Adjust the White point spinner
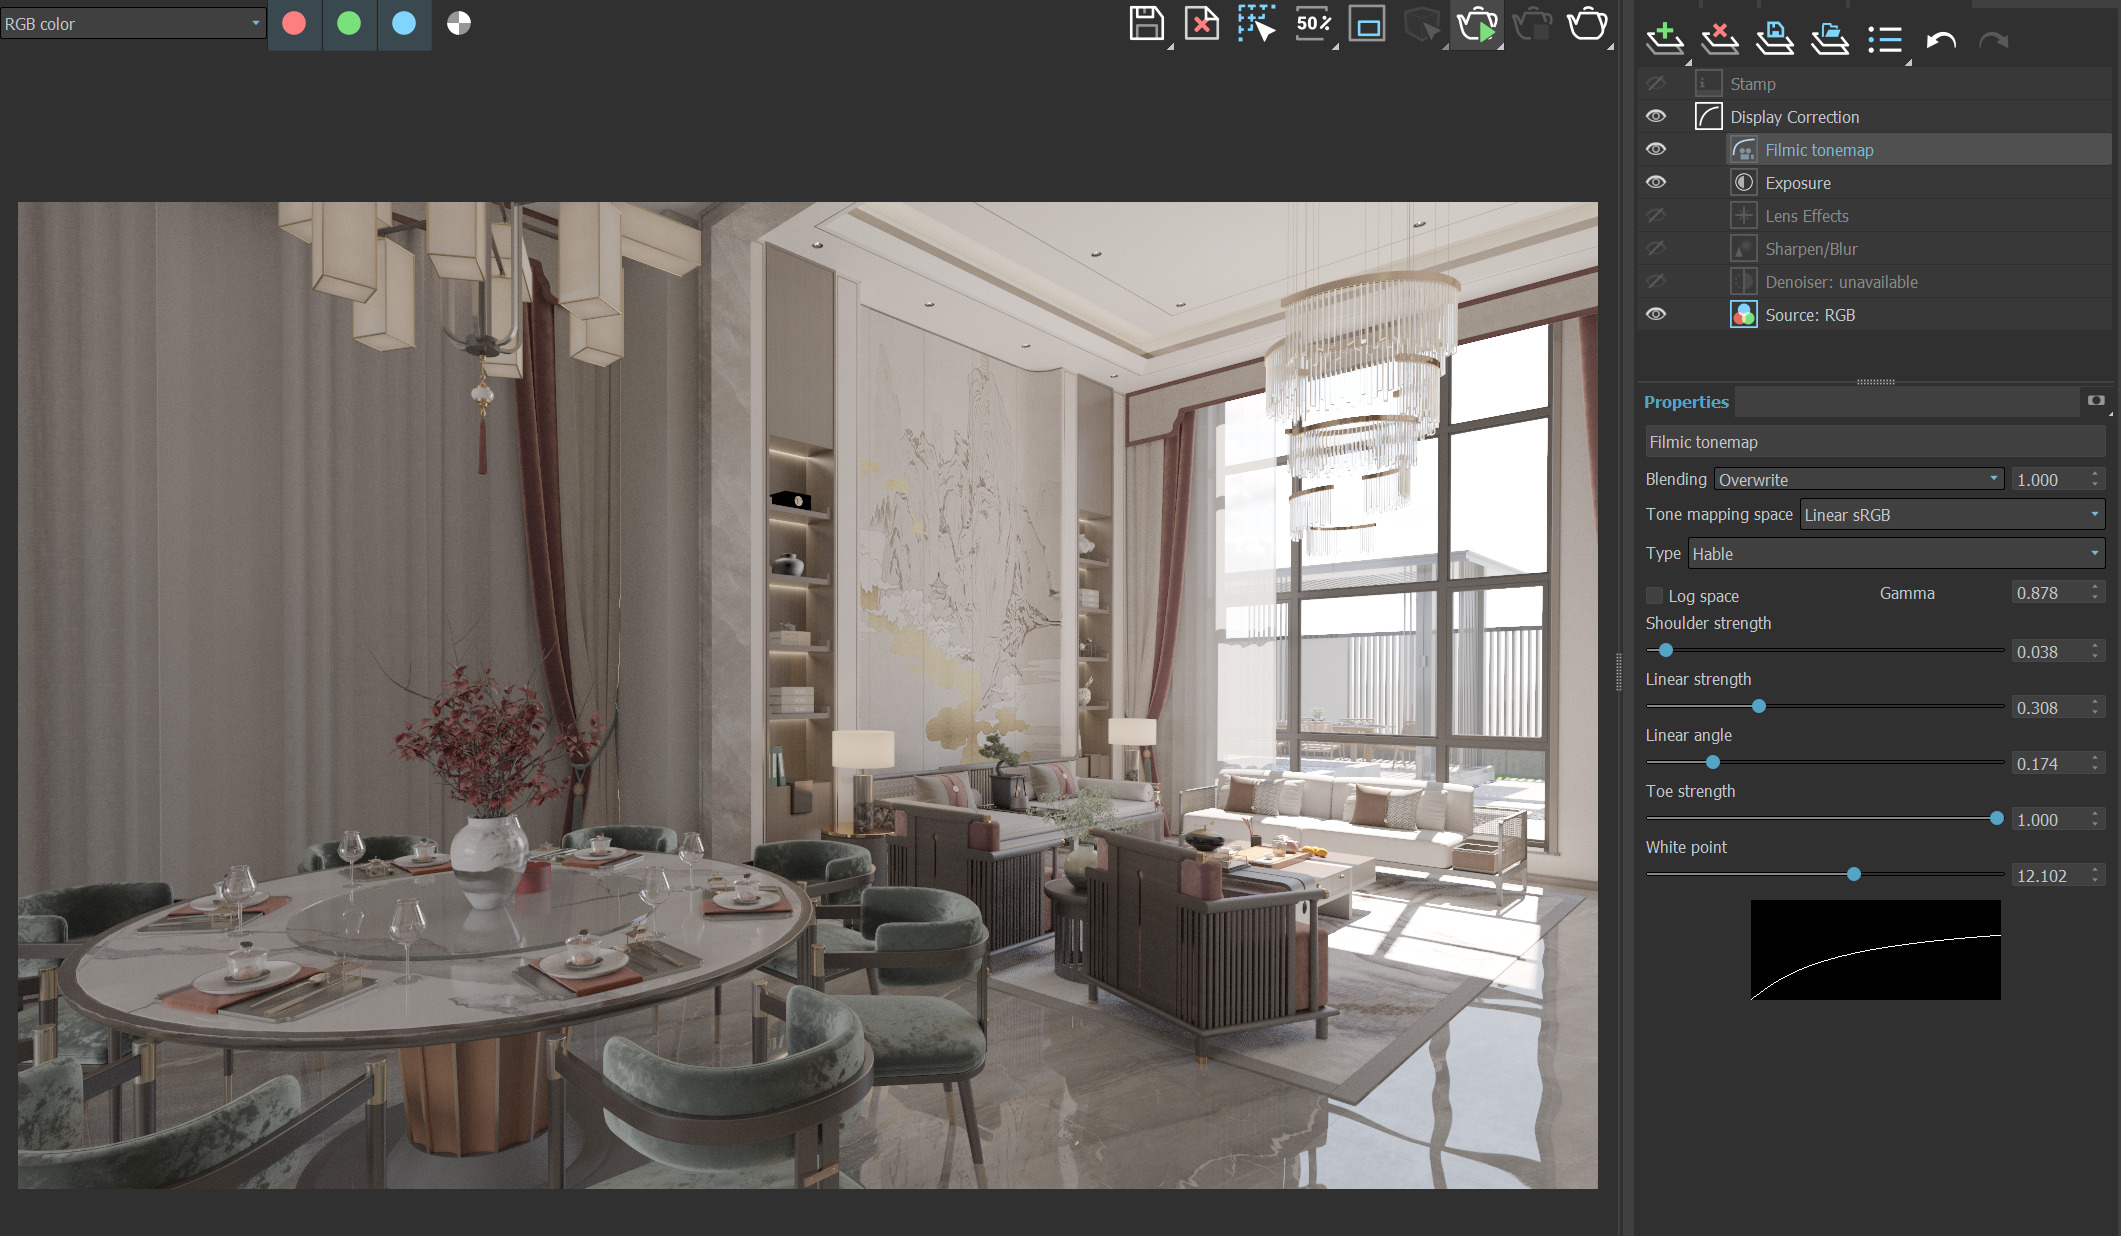Viewport: 2121px width, 1236px height. tap(2095, 876)
